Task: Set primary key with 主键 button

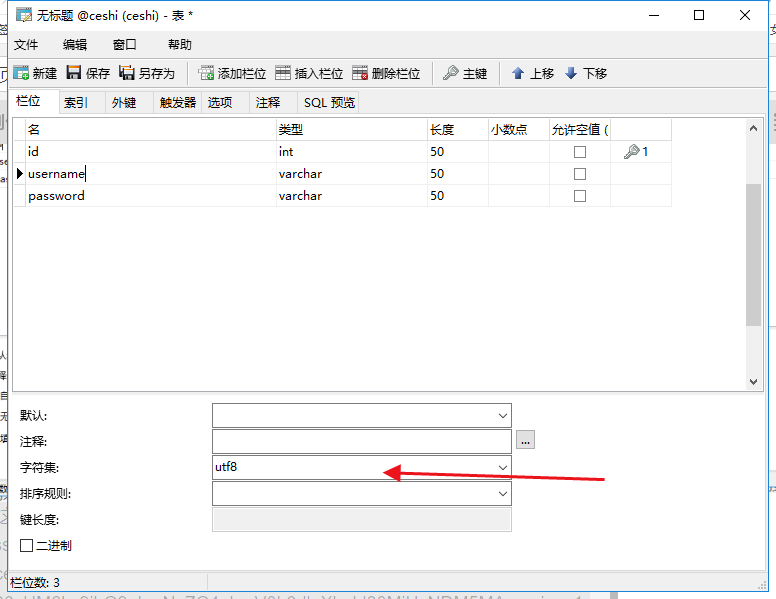Action: point(465,73)
